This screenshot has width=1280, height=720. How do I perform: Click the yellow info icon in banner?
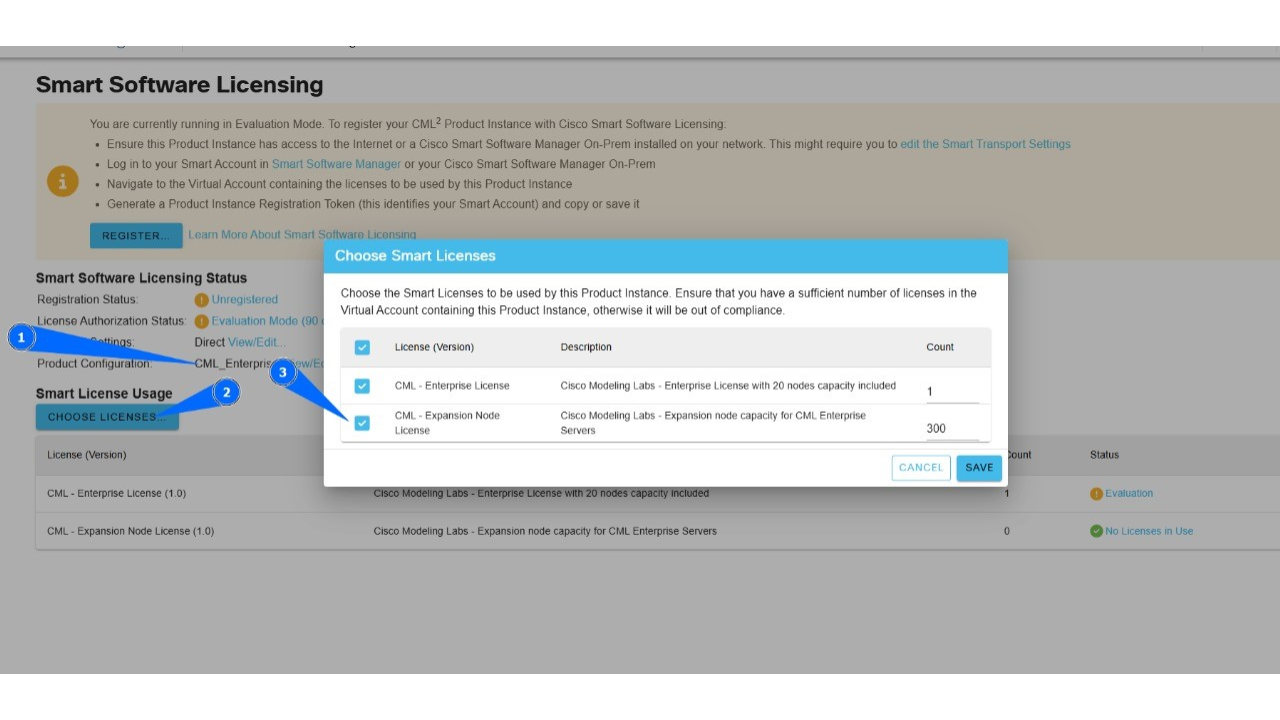point(62,181)
